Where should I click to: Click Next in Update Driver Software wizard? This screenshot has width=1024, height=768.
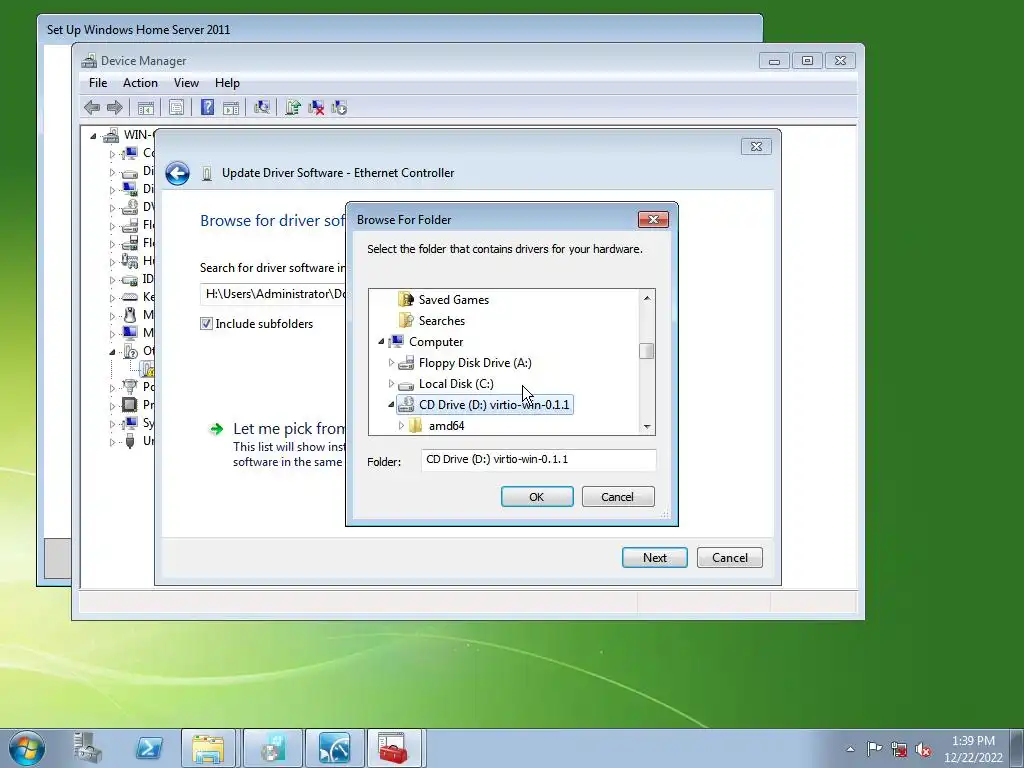tap(654, 557)
